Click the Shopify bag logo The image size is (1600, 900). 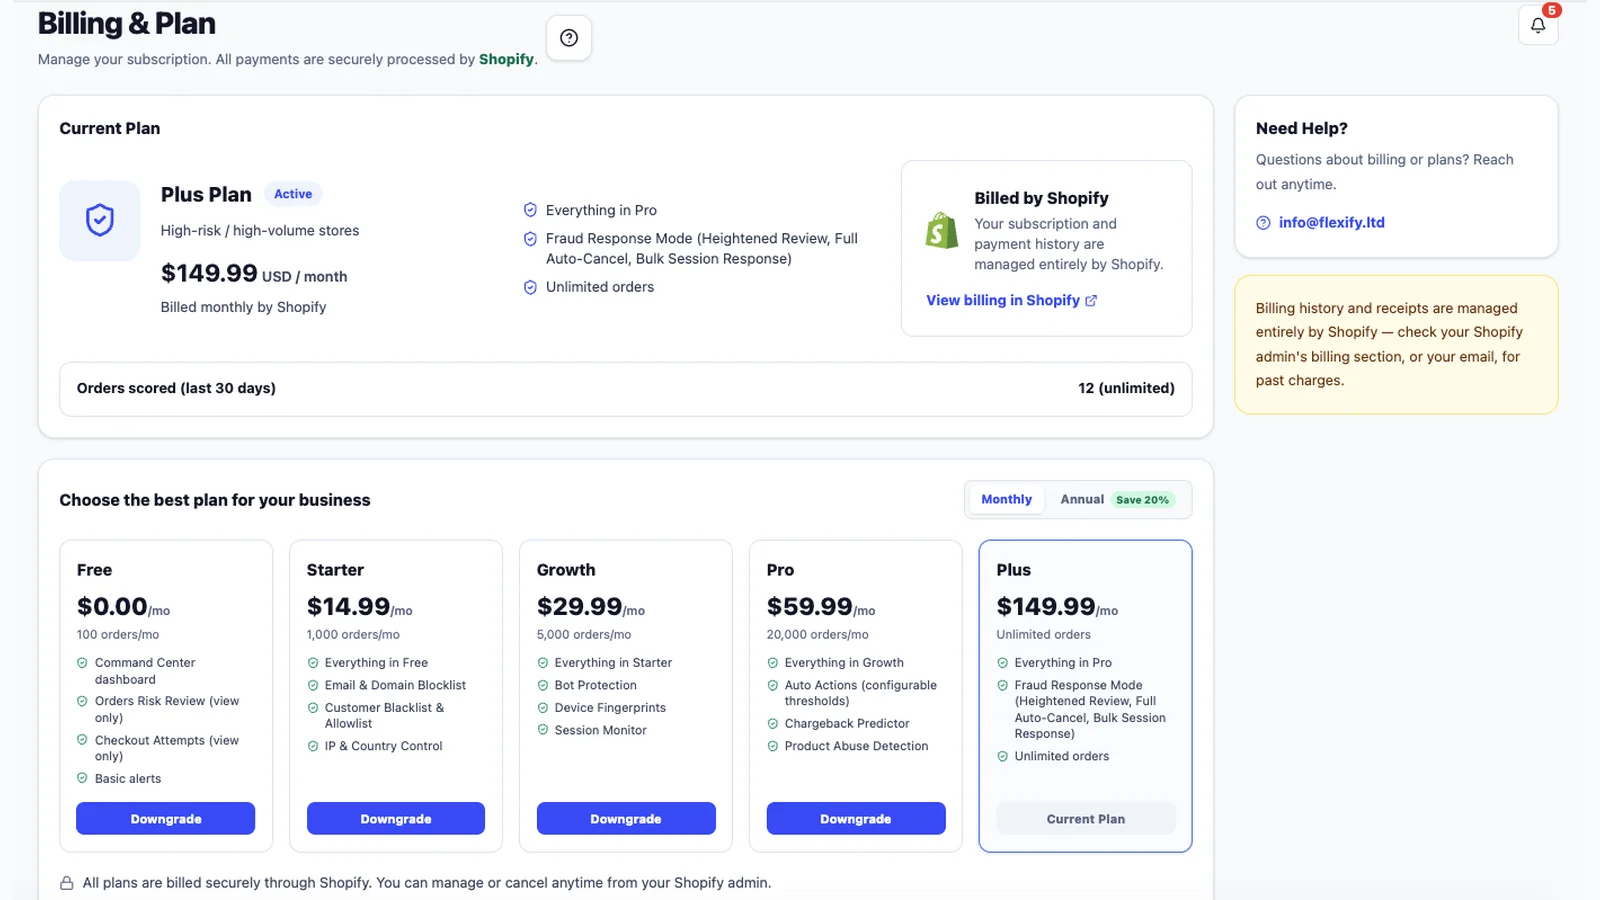pyautogui.click(x=942, y=230)
